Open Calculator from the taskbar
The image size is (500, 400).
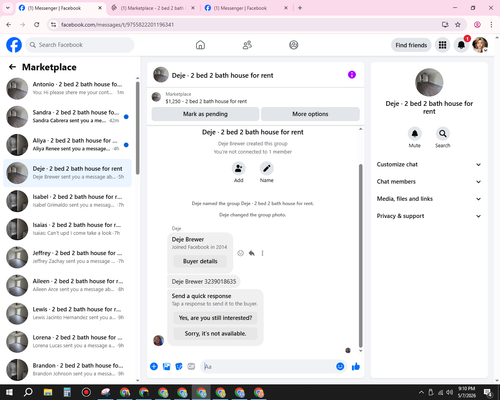point(67,392)
